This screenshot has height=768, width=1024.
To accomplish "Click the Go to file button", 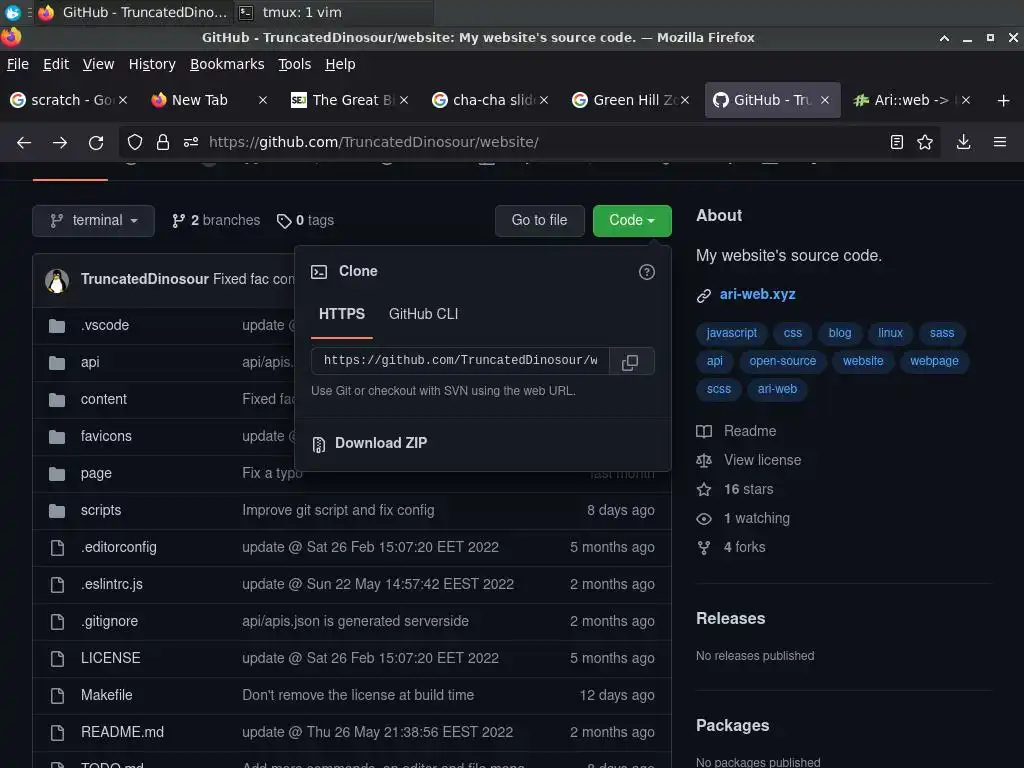I will point(539,221).
